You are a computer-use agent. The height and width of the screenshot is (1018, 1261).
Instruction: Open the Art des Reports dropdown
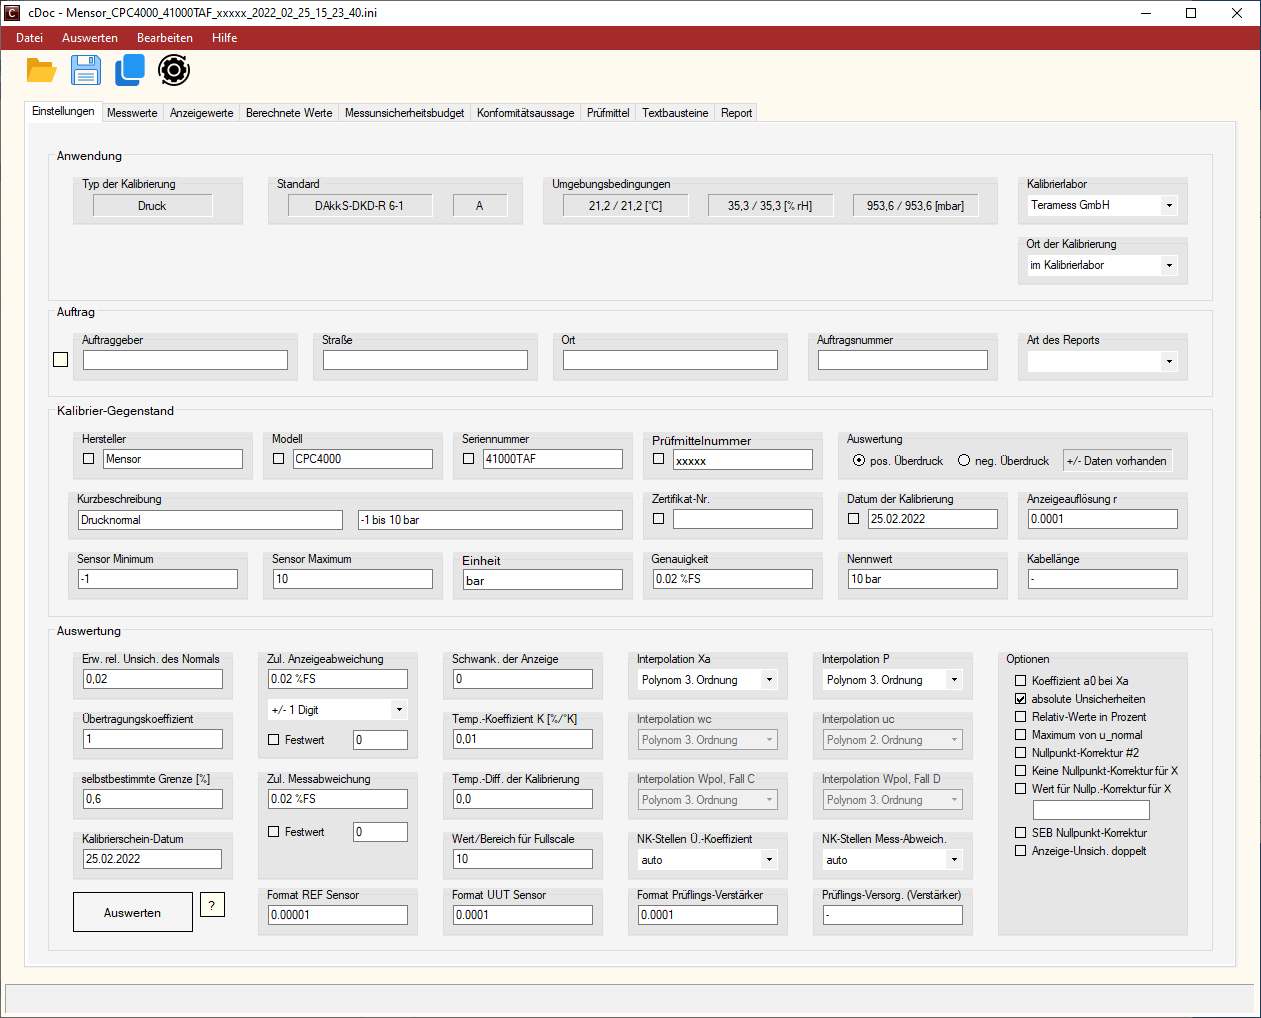[x=1169, y=362]
